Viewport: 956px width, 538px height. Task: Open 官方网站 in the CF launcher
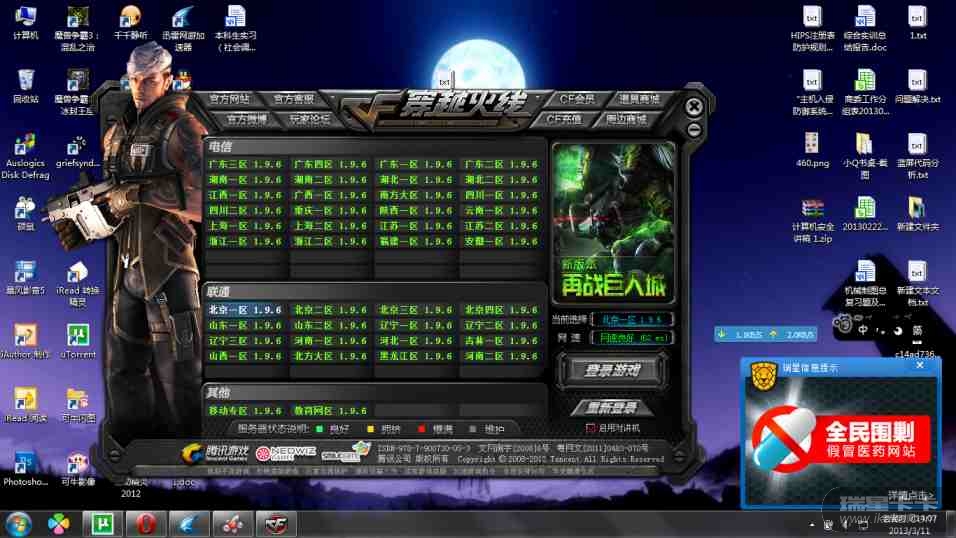[x=229, y=99]
